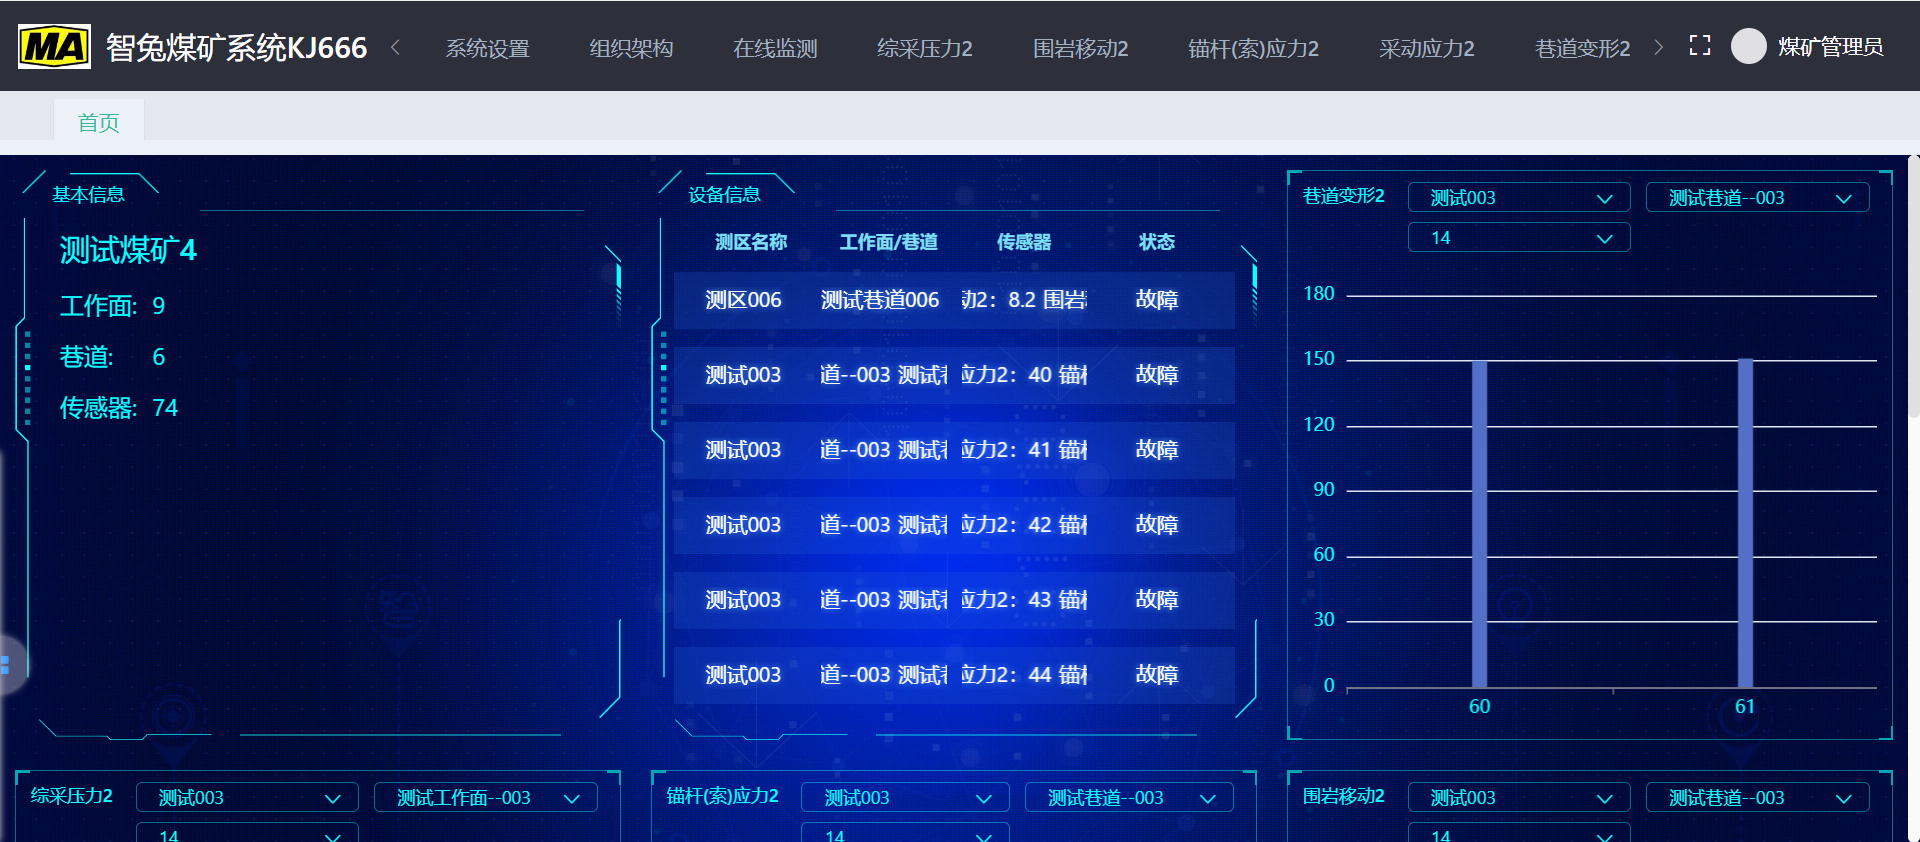This screenshot has height=842, width=1920.
Task: Open the 锚杆(索)应力2 menu
Action: click(1254, 48)
